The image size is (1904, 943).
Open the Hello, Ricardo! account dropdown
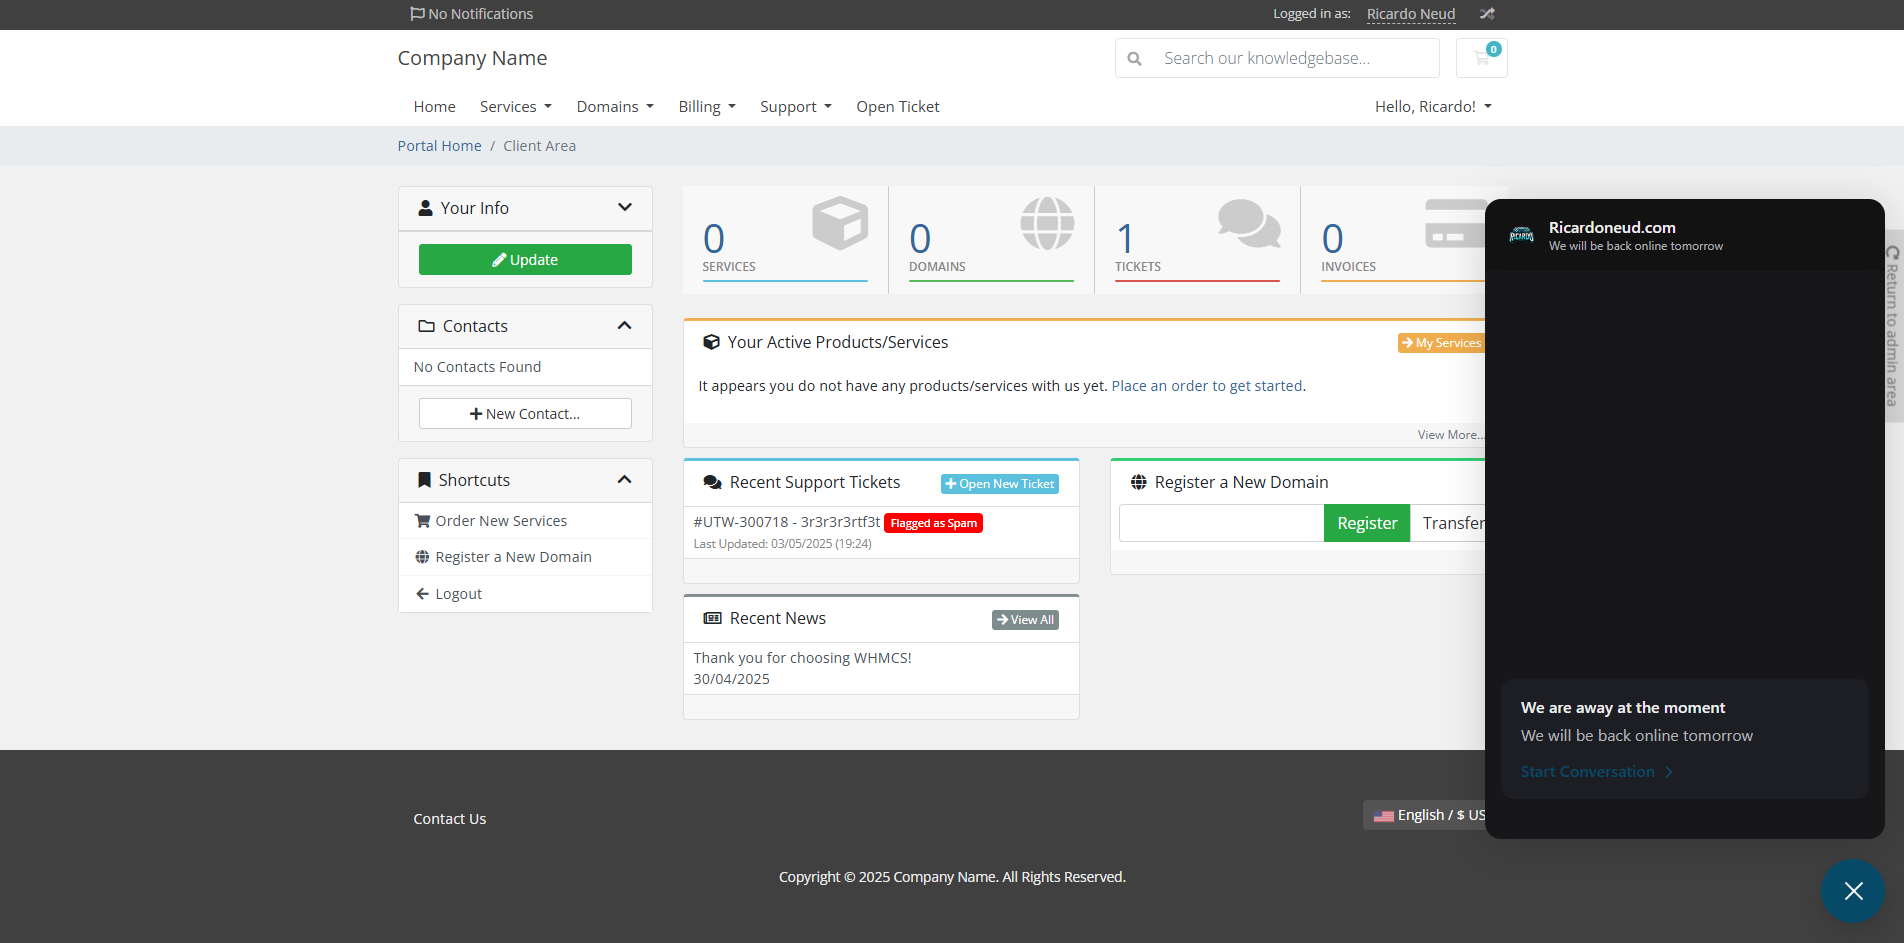(1433, 107)
